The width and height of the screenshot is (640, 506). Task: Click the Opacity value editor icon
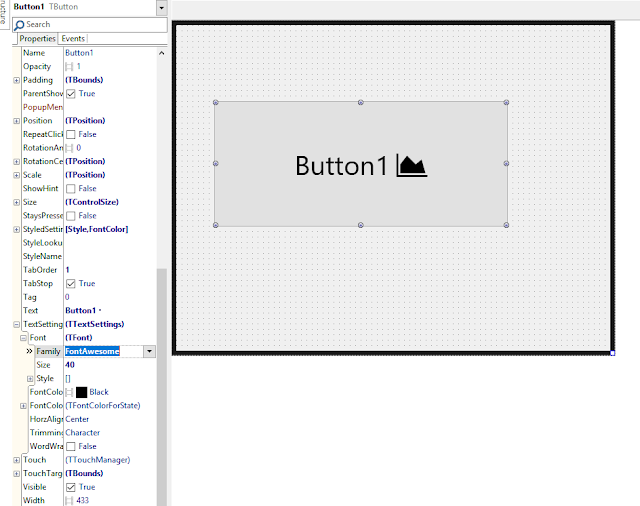pyautogui.click(x=69, y=67)
